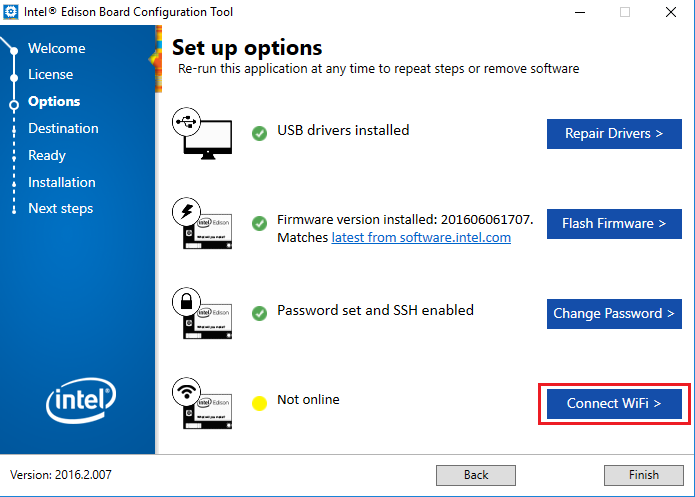Screen dimensions: 695x497
Task: Click the yellow Not online status dot
Action: 259,403
